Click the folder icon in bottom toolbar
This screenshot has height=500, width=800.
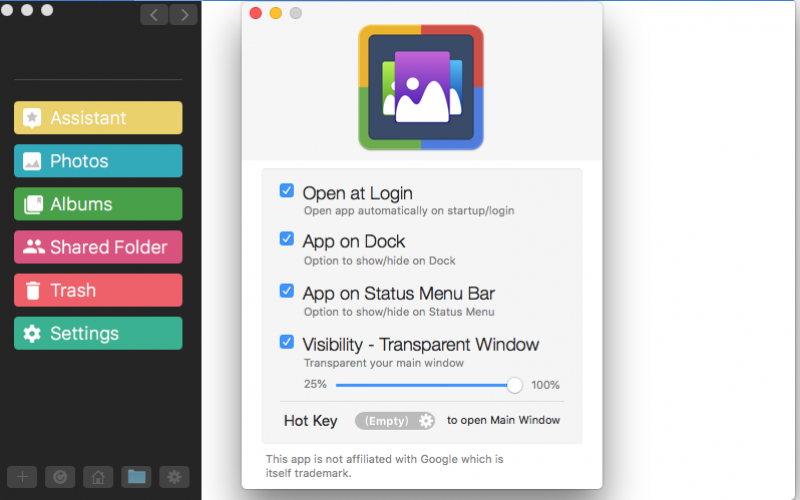136,477
